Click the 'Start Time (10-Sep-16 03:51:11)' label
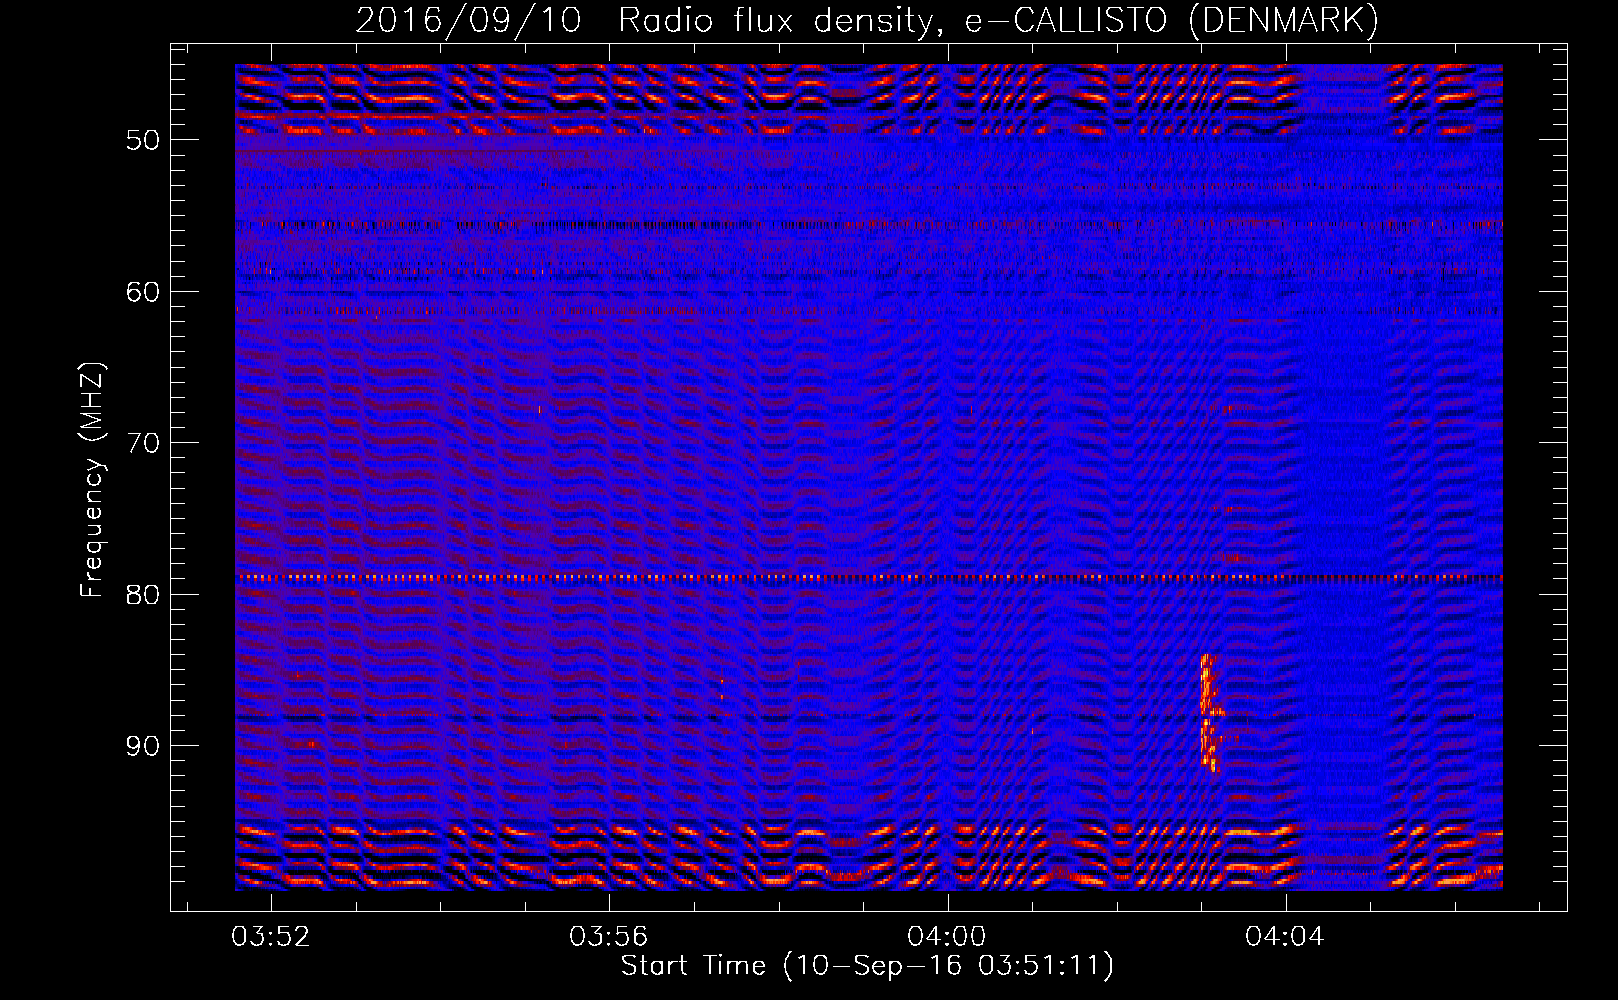 867,966
